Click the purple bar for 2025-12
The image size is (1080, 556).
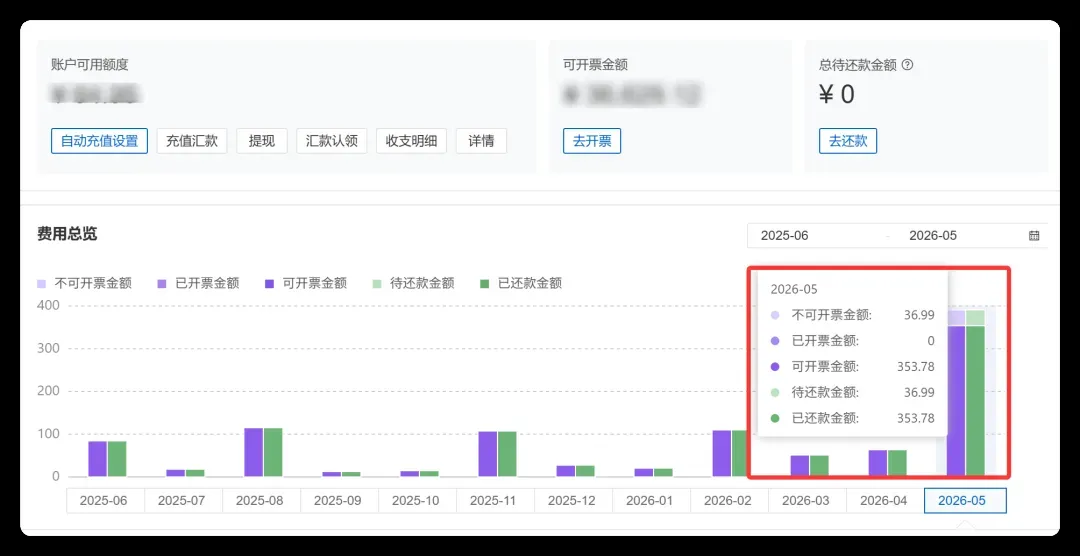565,471
